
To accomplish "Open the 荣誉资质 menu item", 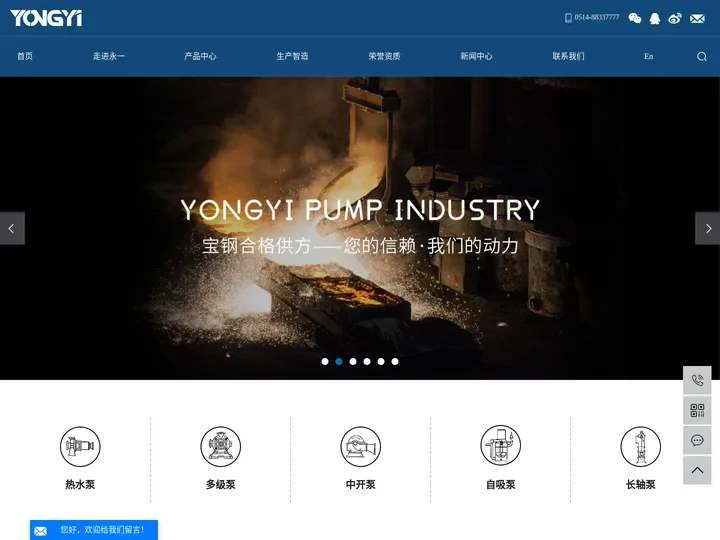I will pos(384,56).
